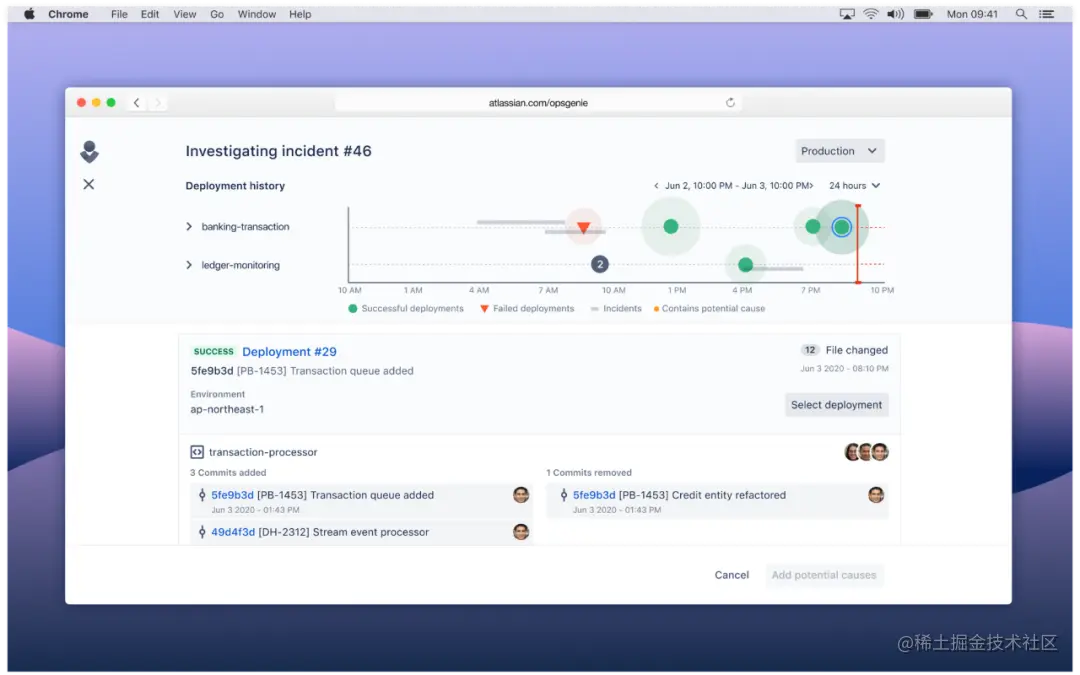Click the author avatar on Stream event processor commit
Image resolution: width=1080 pixels, height=675 pixels.
[x=521, y=532]
